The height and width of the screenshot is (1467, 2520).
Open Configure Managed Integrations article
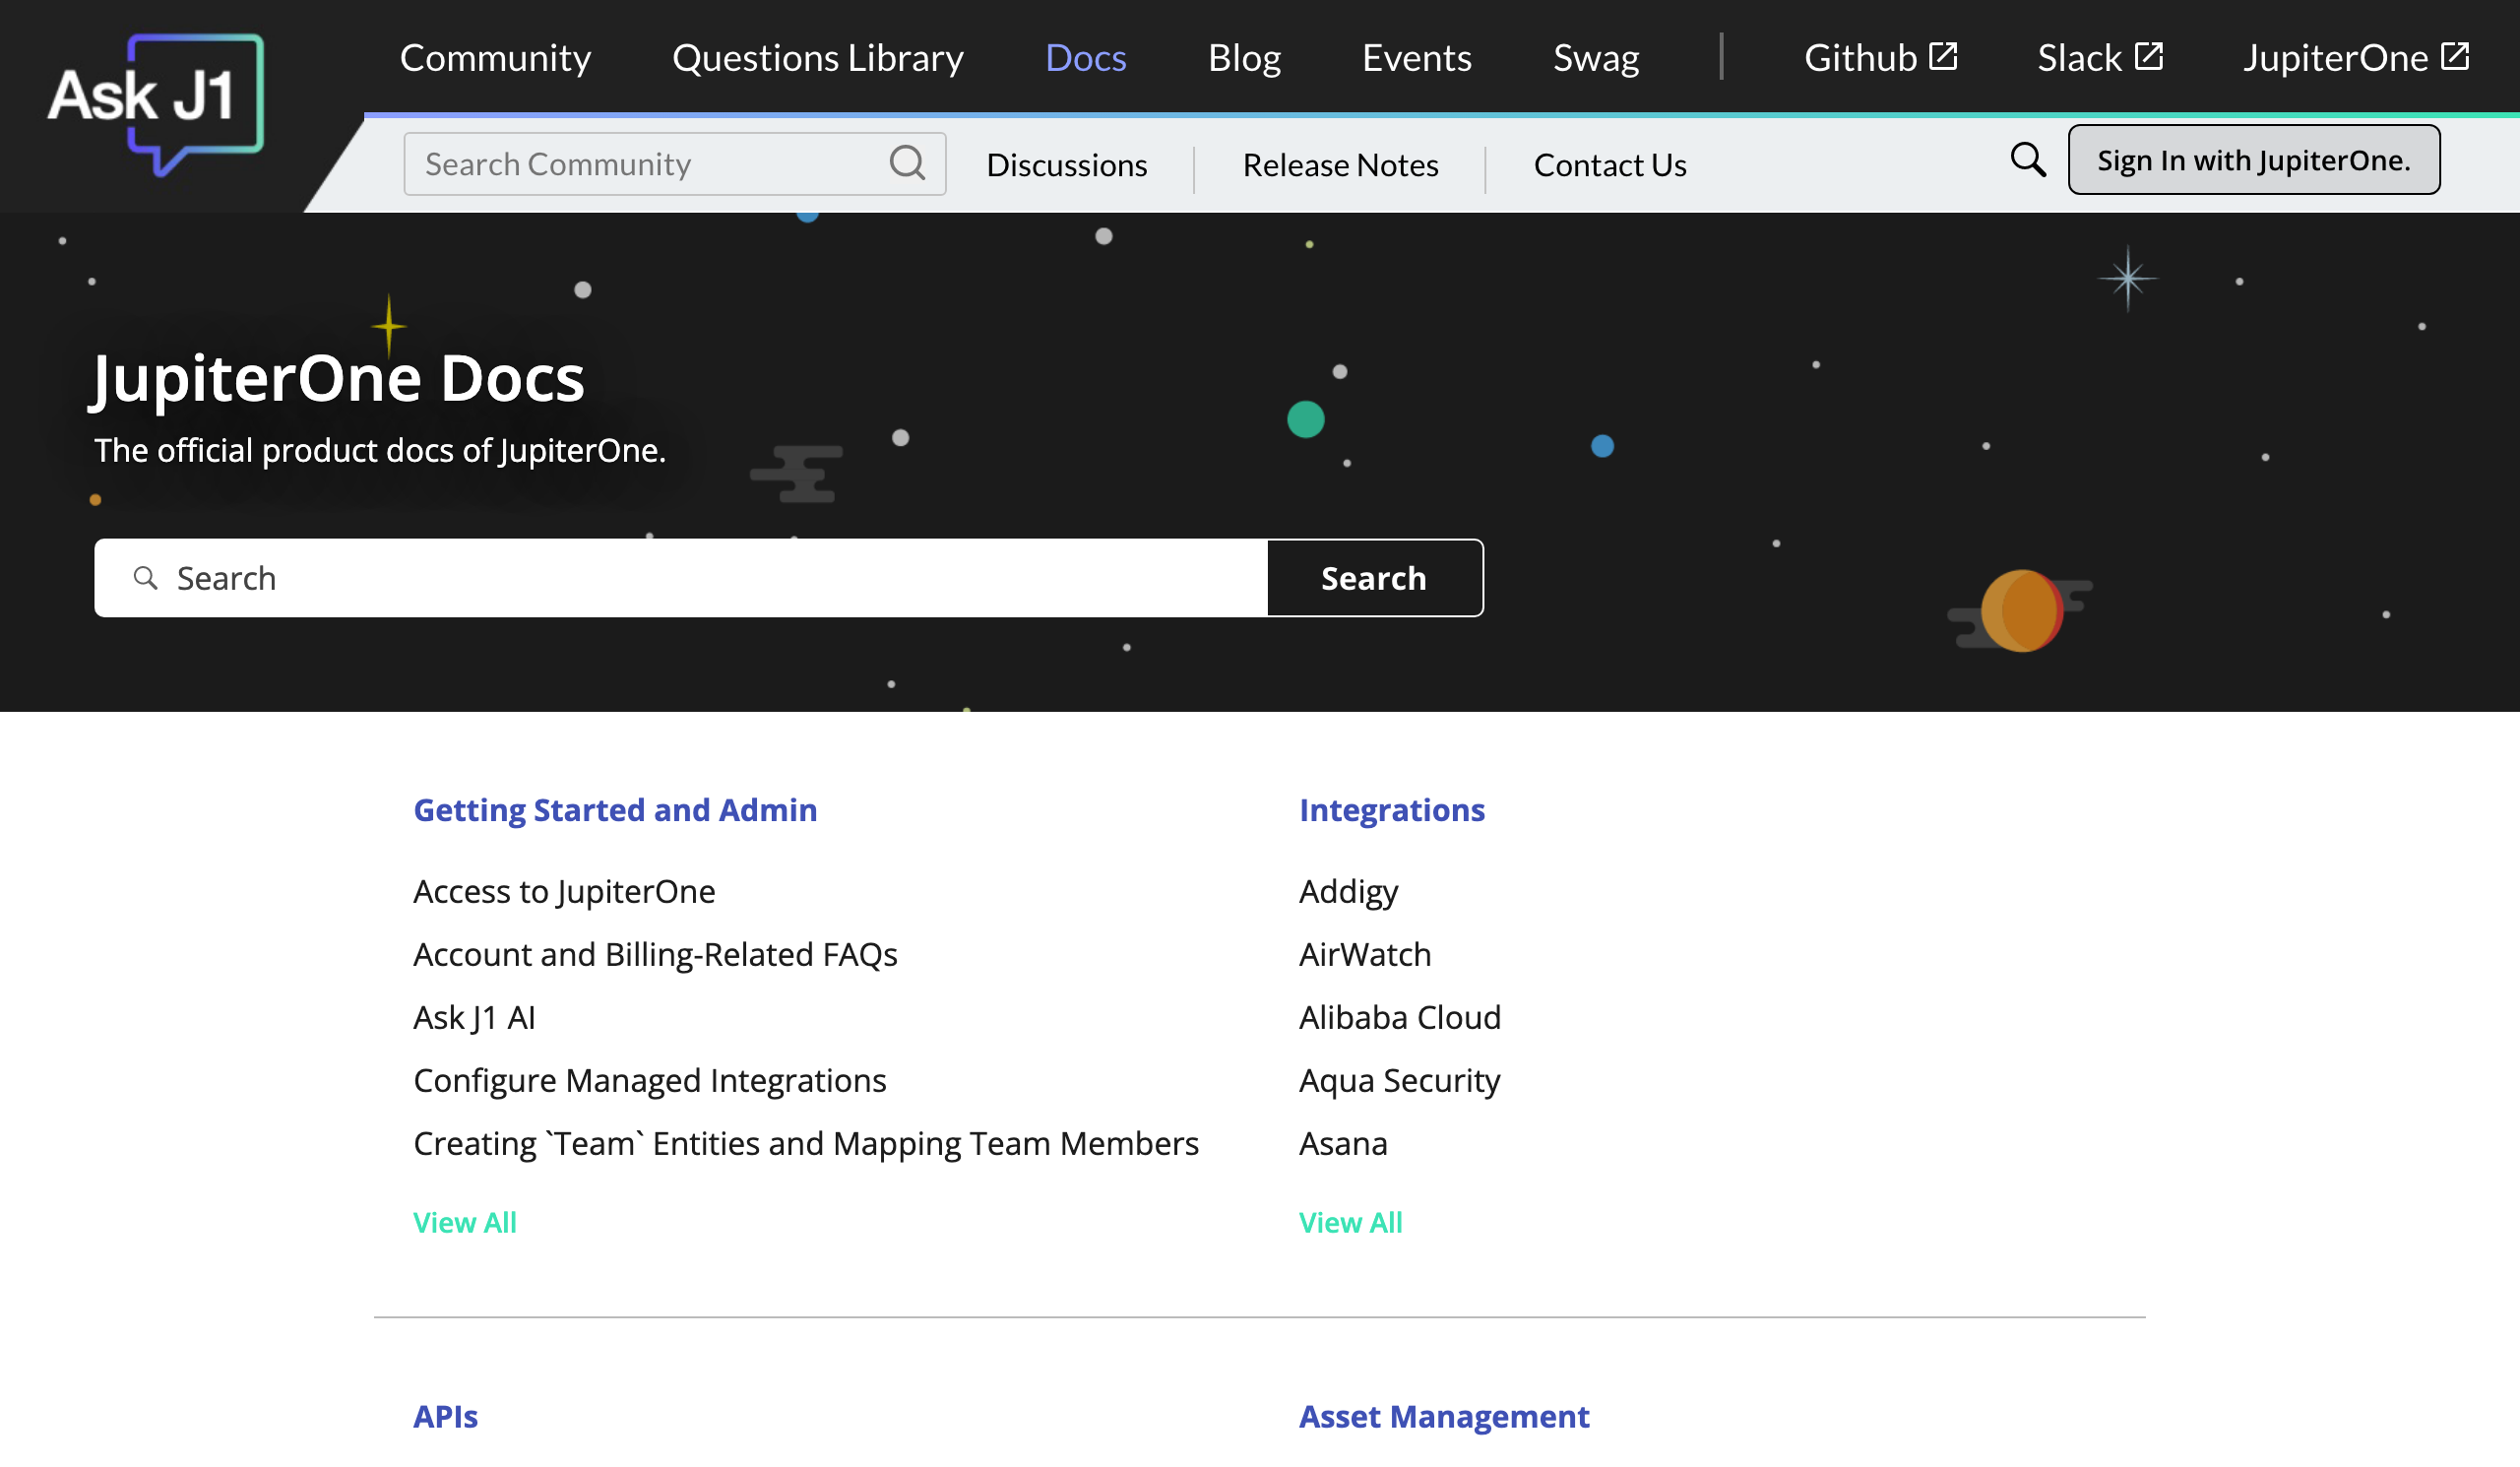(x=650, y=1080)
